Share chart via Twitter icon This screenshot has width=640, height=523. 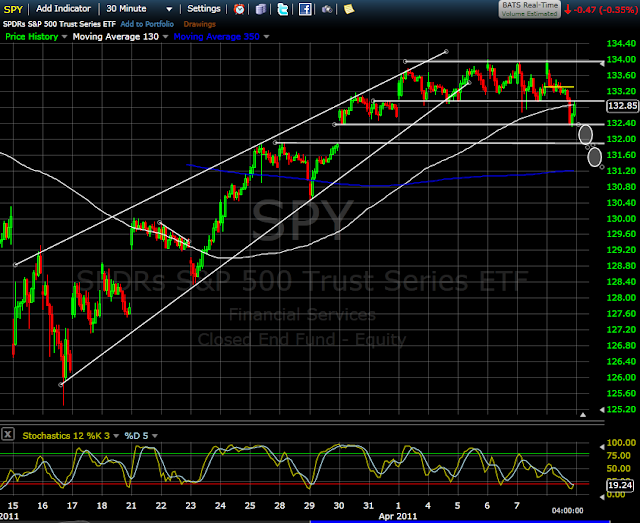click(x=282, y=9)
